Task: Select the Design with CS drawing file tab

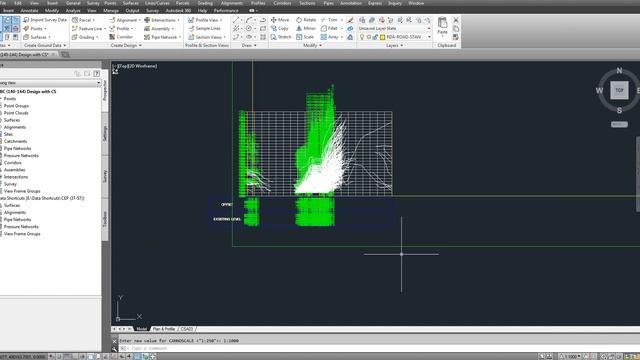Action: pos(27,54)
